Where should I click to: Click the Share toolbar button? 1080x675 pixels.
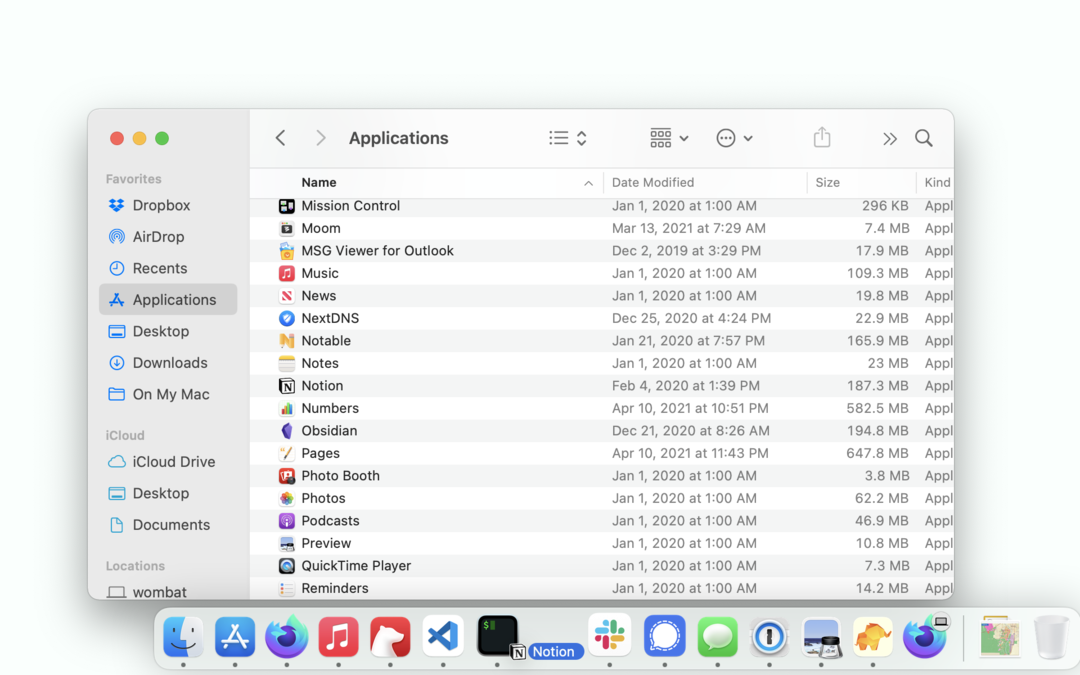coord(822,138)
